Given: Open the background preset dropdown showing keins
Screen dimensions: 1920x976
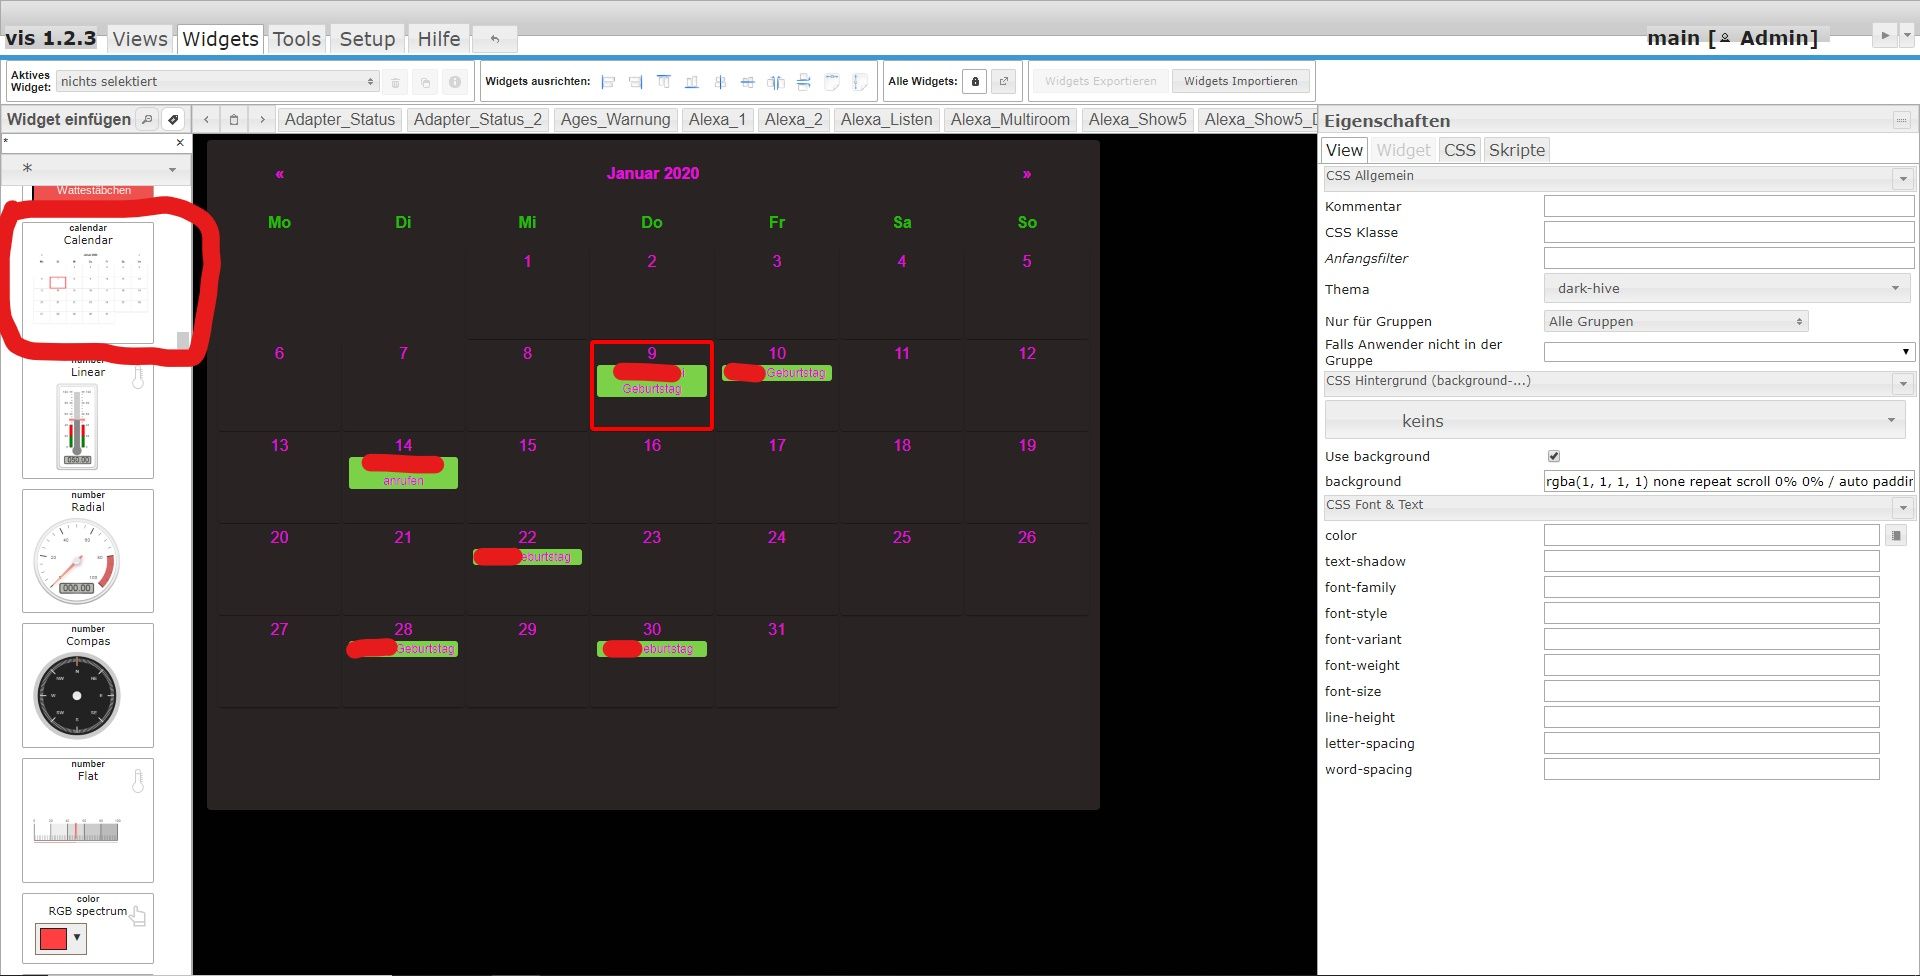Looking at the screenshot, I should (x=1615, y=421).
